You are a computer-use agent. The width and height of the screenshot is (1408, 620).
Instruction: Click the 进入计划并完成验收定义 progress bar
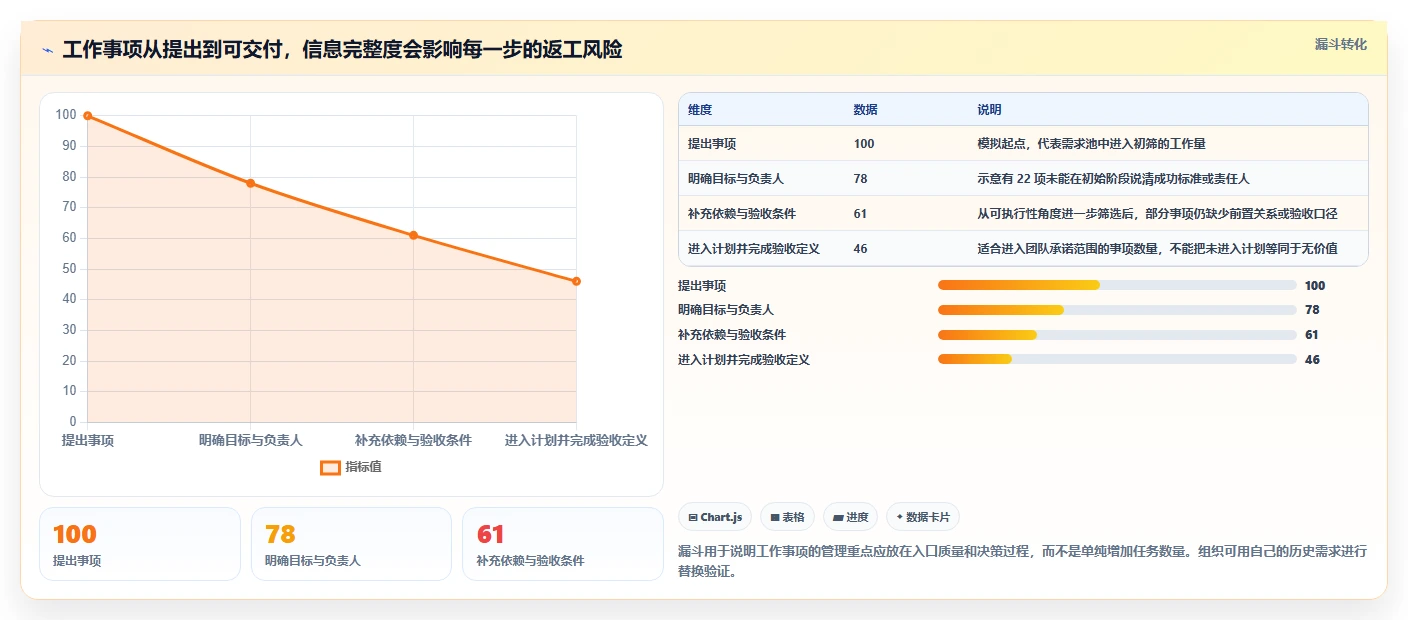pos(1117,359)
